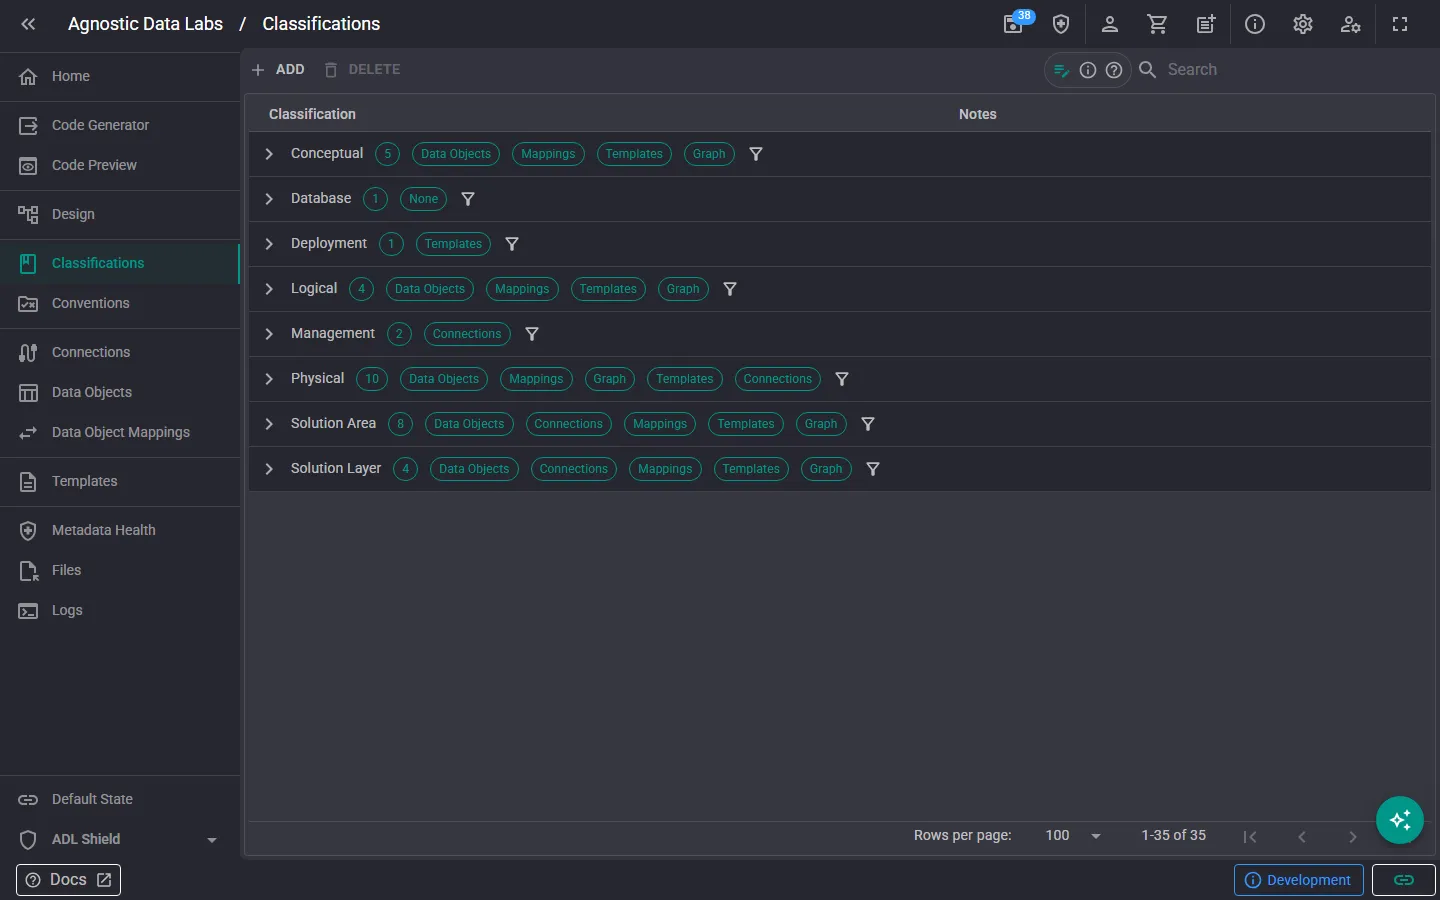Click the magnifier search icon

point(1148,70)
